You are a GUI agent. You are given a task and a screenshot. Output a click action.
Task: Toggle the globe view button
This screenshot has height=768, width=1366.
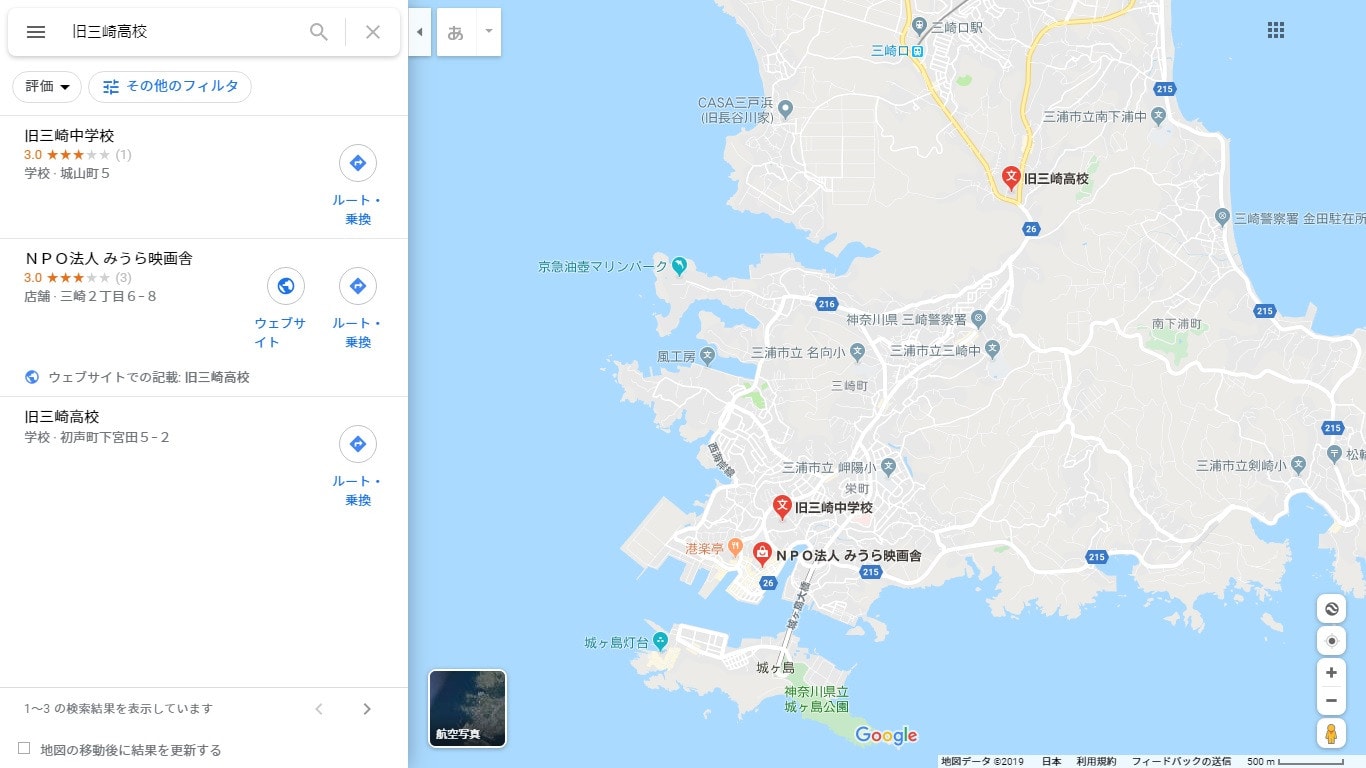pos(1331,609)
